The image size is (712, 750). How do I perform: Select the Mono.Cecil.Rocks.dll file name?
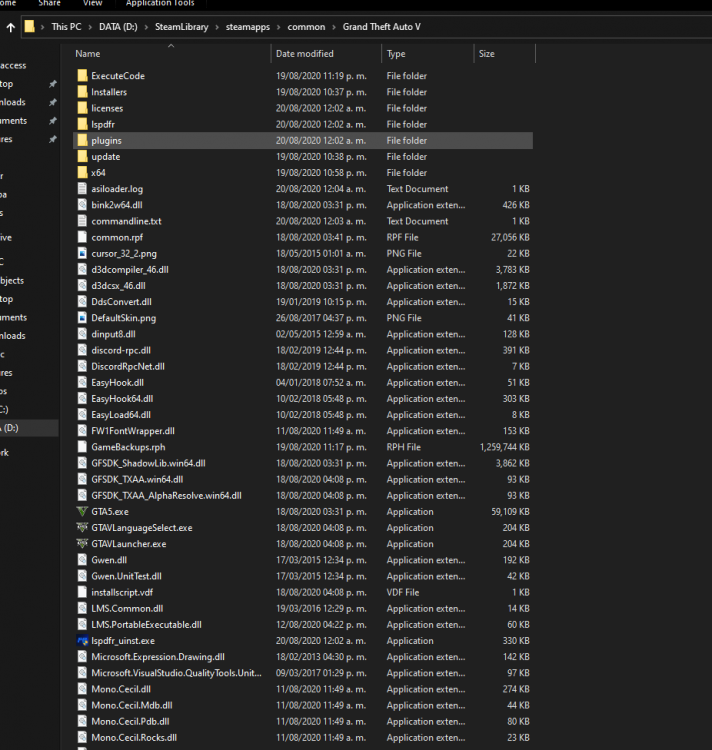[x=134, y=738]
